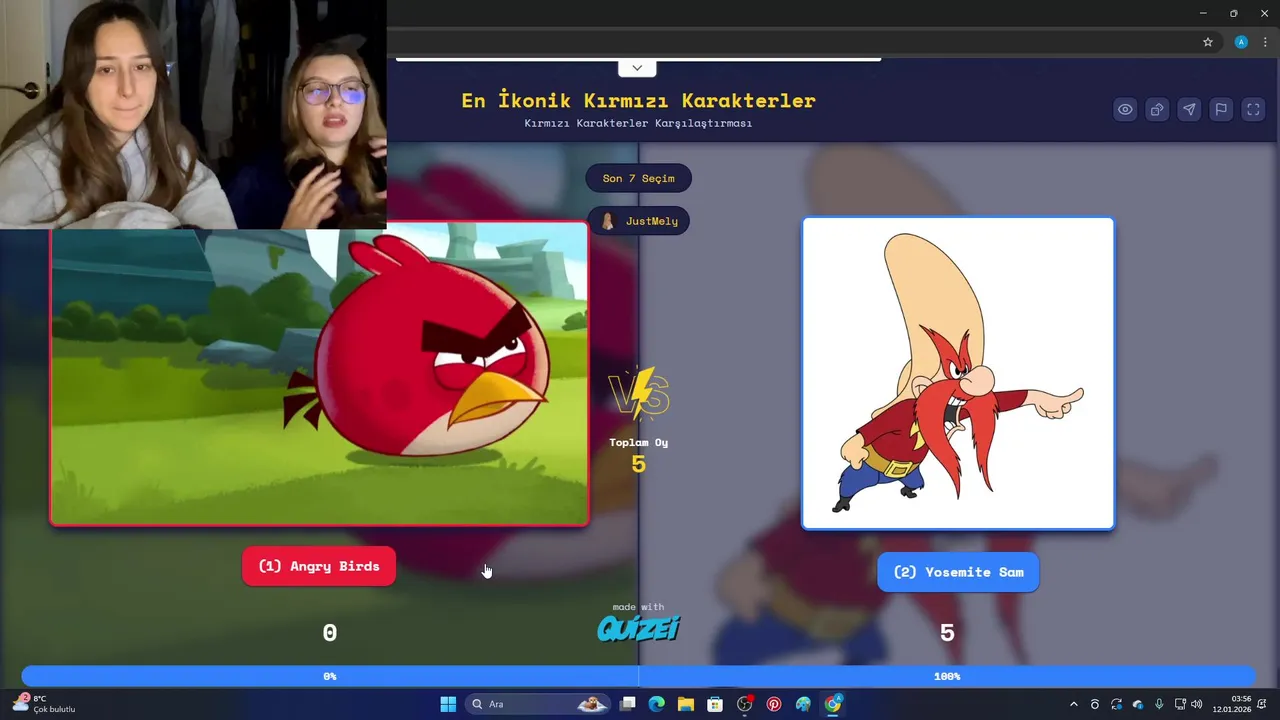1280x720 pixels.
Task: Select the Angry Birds red bird image
Action: [319, 373]
